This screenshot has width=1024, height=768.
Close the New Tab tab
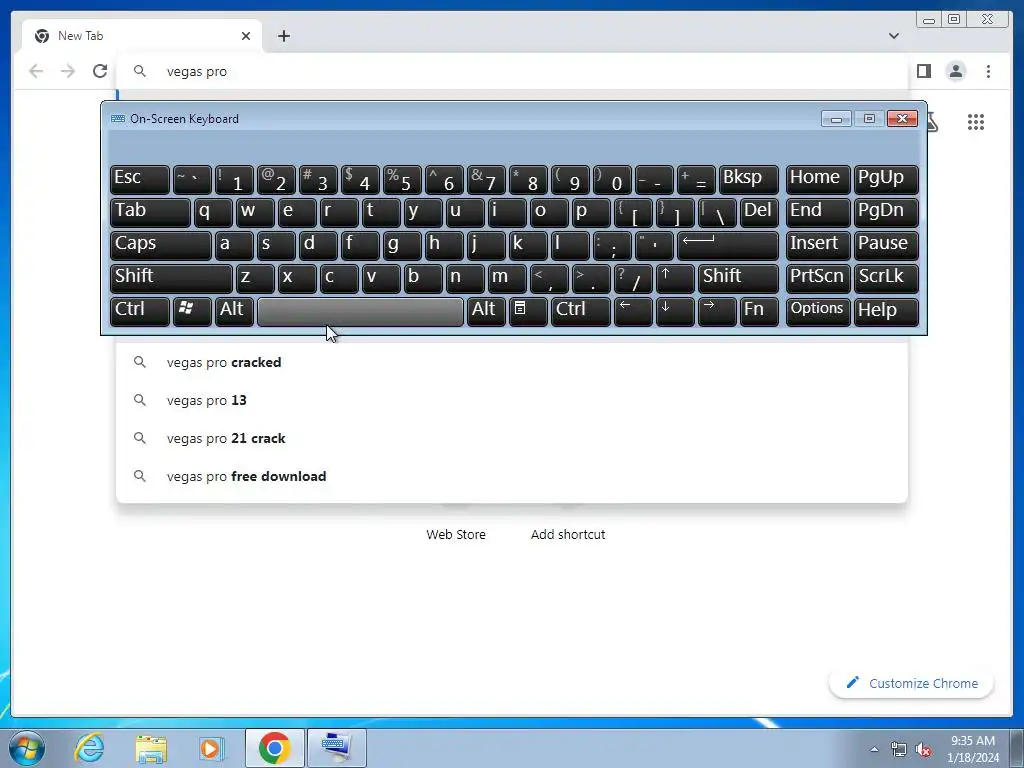pos(246,36)
